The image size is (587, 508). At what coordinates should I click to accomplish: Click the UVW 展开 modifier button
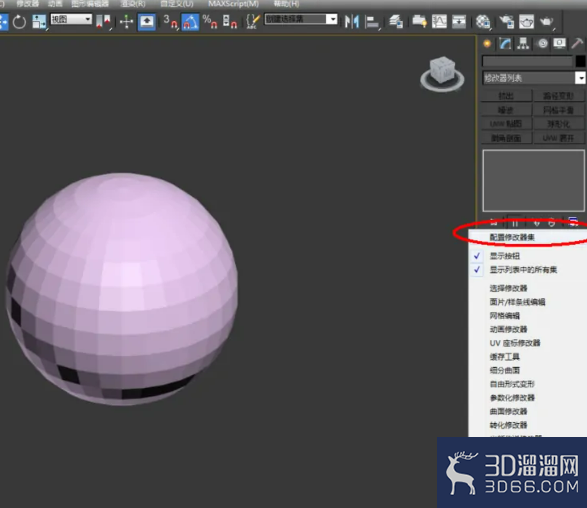click(x=559, y=138)
